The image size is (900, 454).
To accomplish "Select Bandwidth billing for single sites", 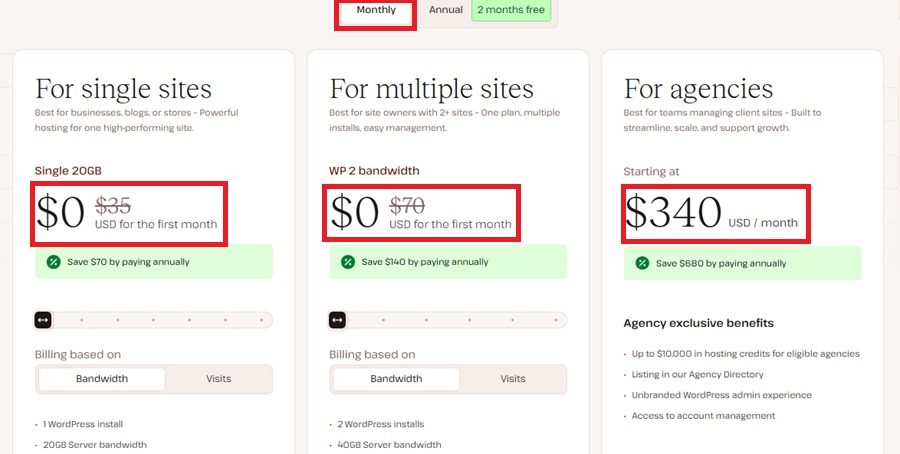I will (x=102, y=379).
